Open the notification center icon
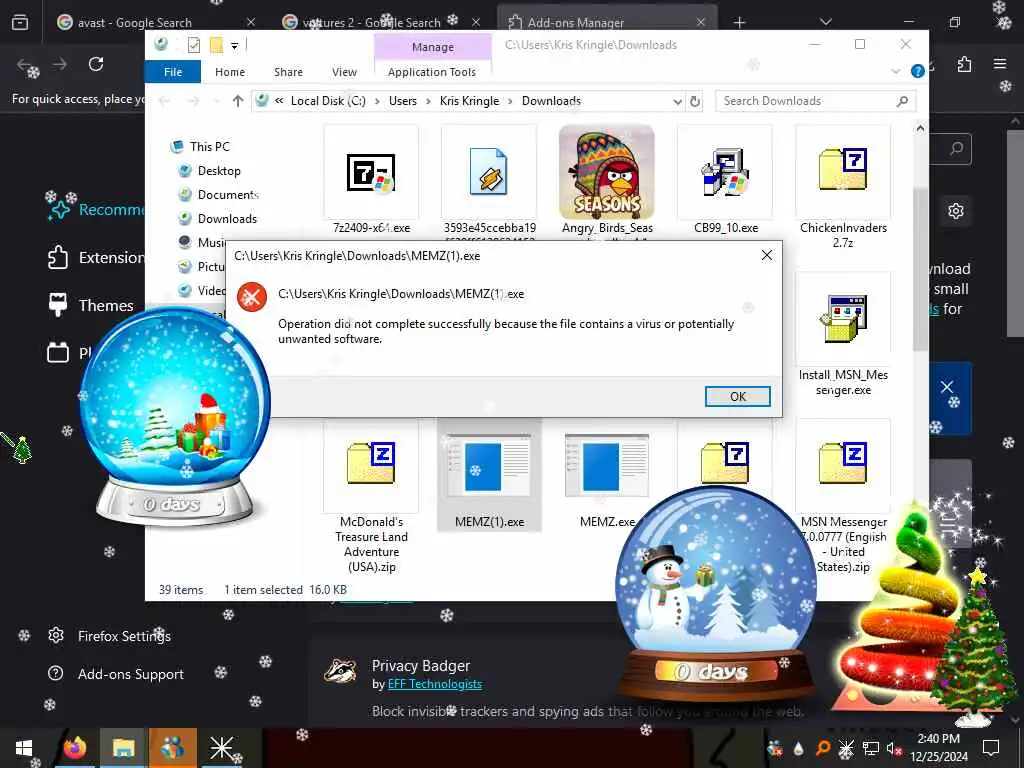 [991, 748]
